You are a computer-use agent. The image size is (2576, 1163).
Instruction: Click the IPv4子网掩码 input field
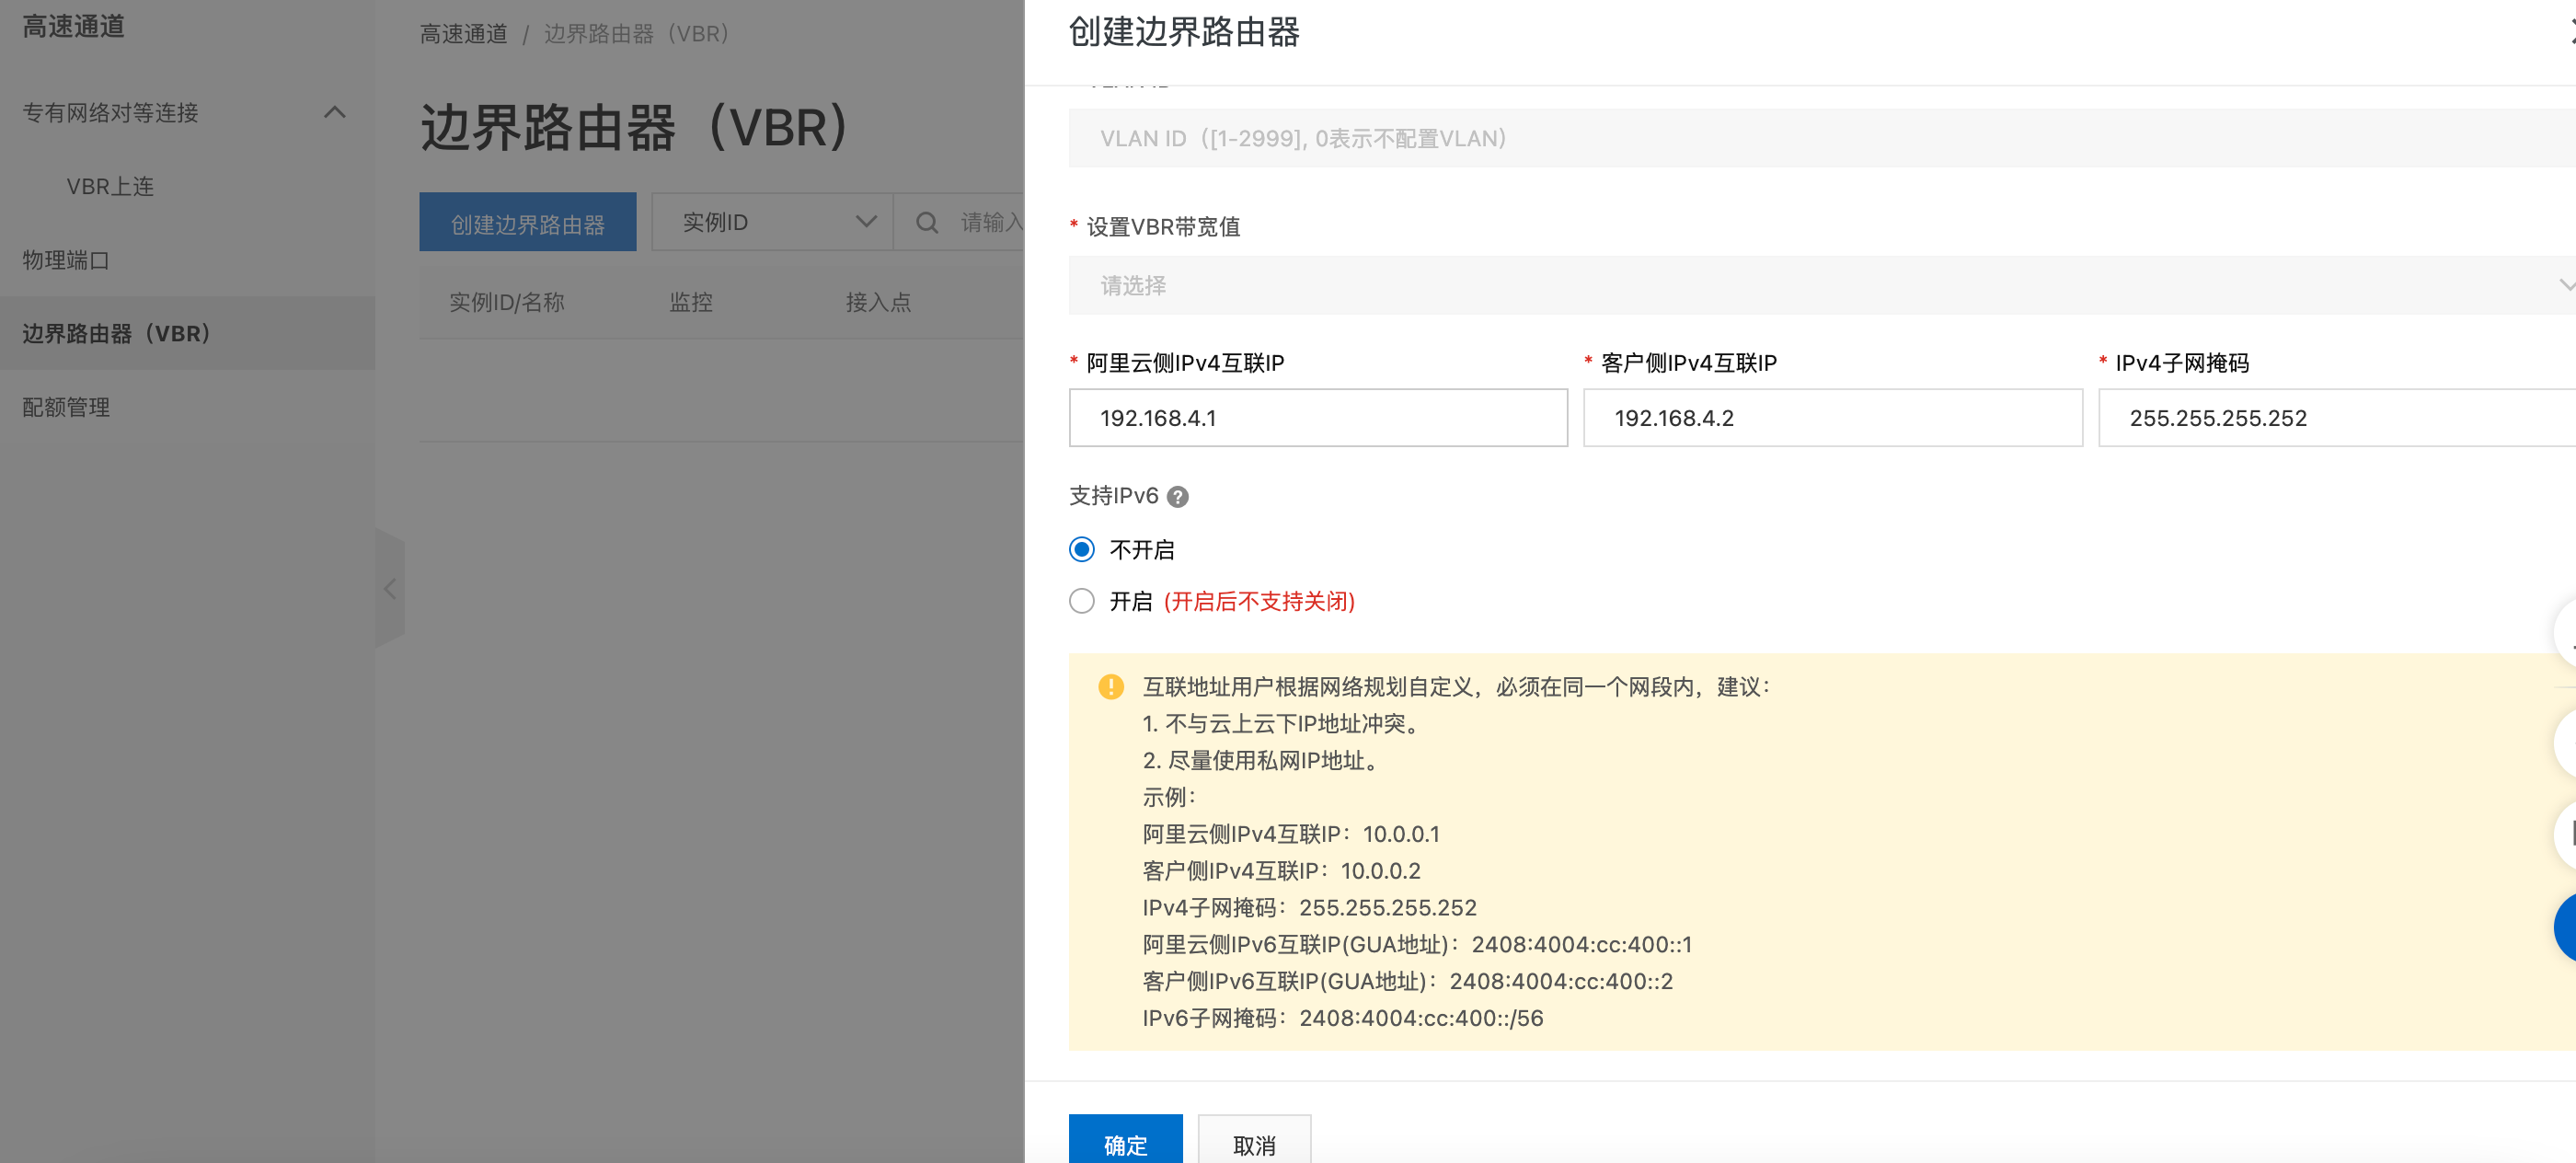pyautogui.click(x=2337, y=418)
